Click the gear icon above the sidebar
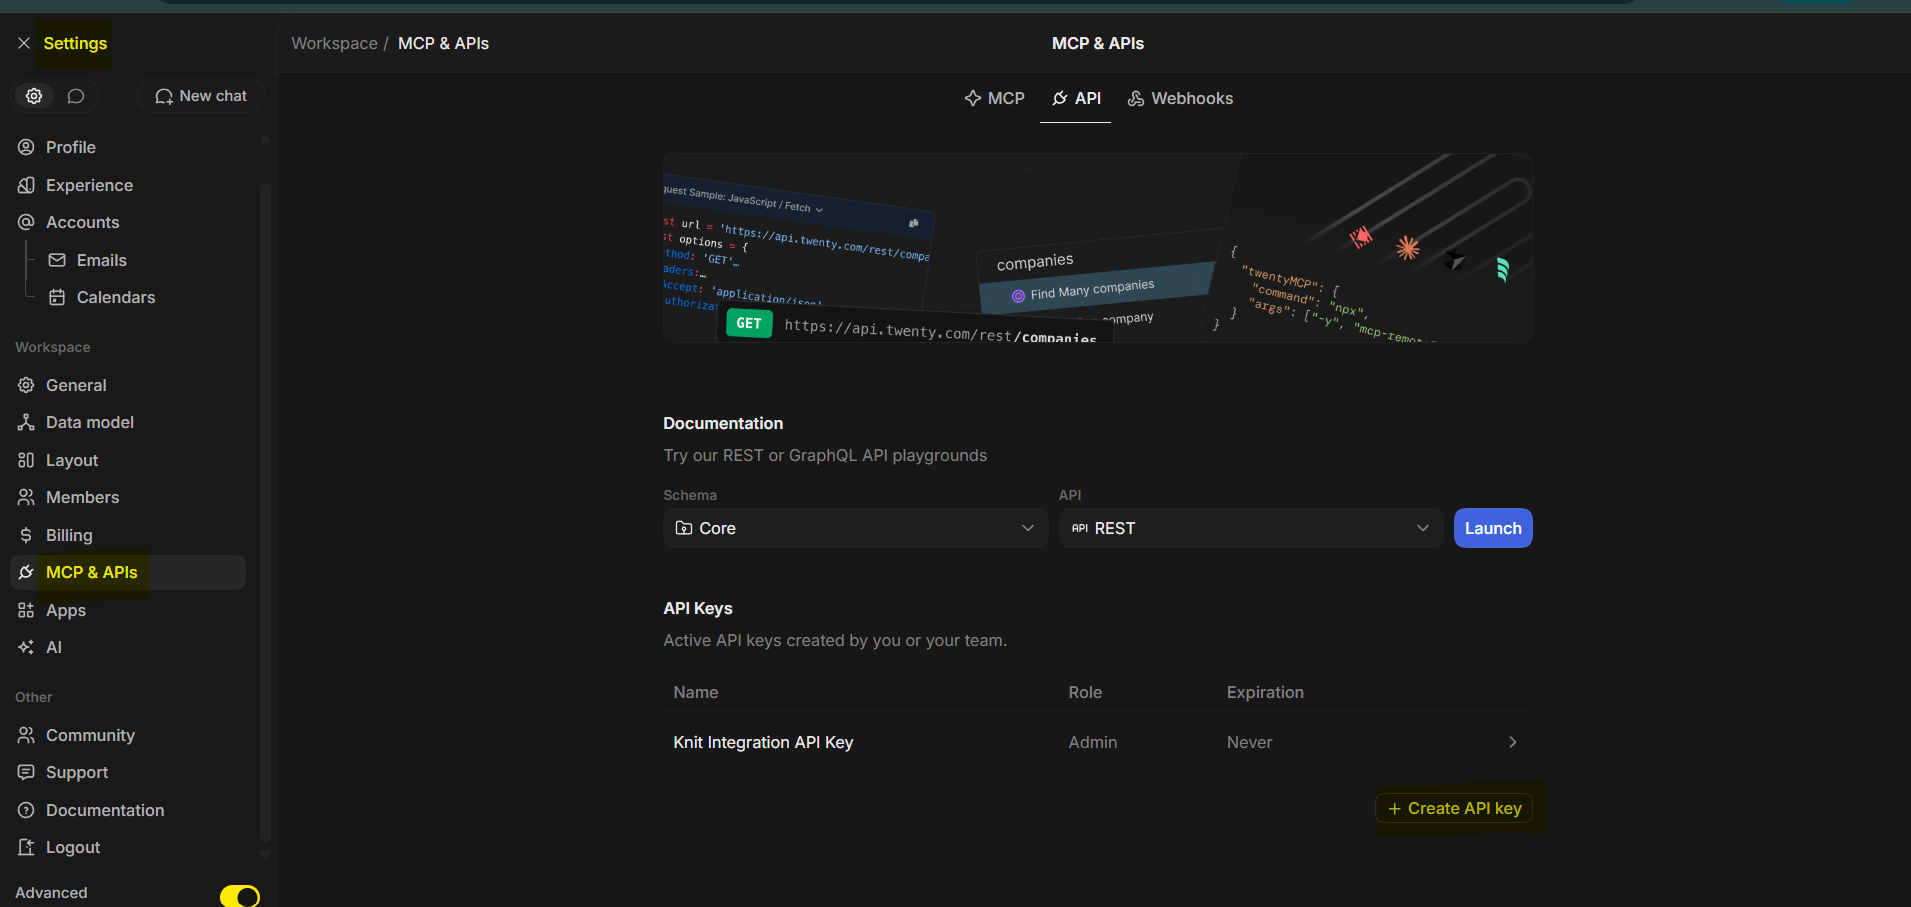Image resolution: width=1911 pixels, height=907 pixels. (x=34, y=96)
